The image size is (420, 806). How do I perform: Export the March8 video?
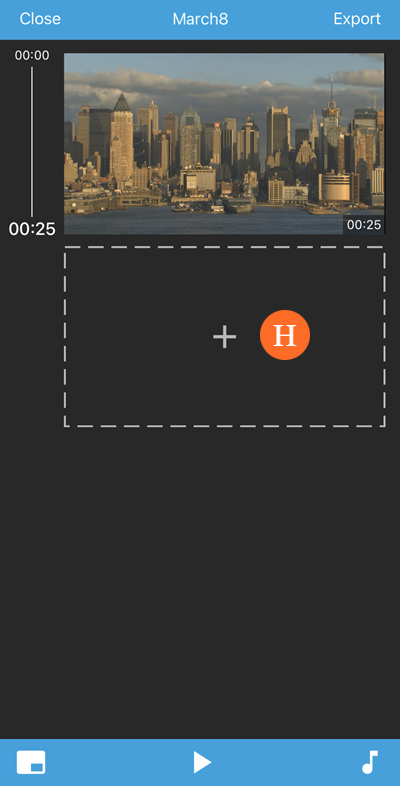coord(357,19)
